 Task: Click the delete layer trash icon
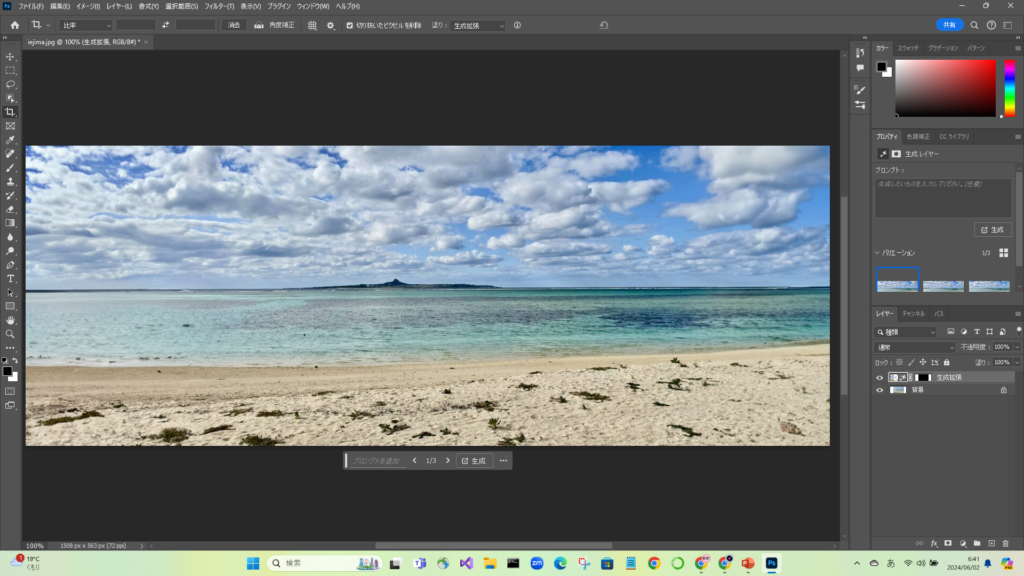(x=1007, y=543)
